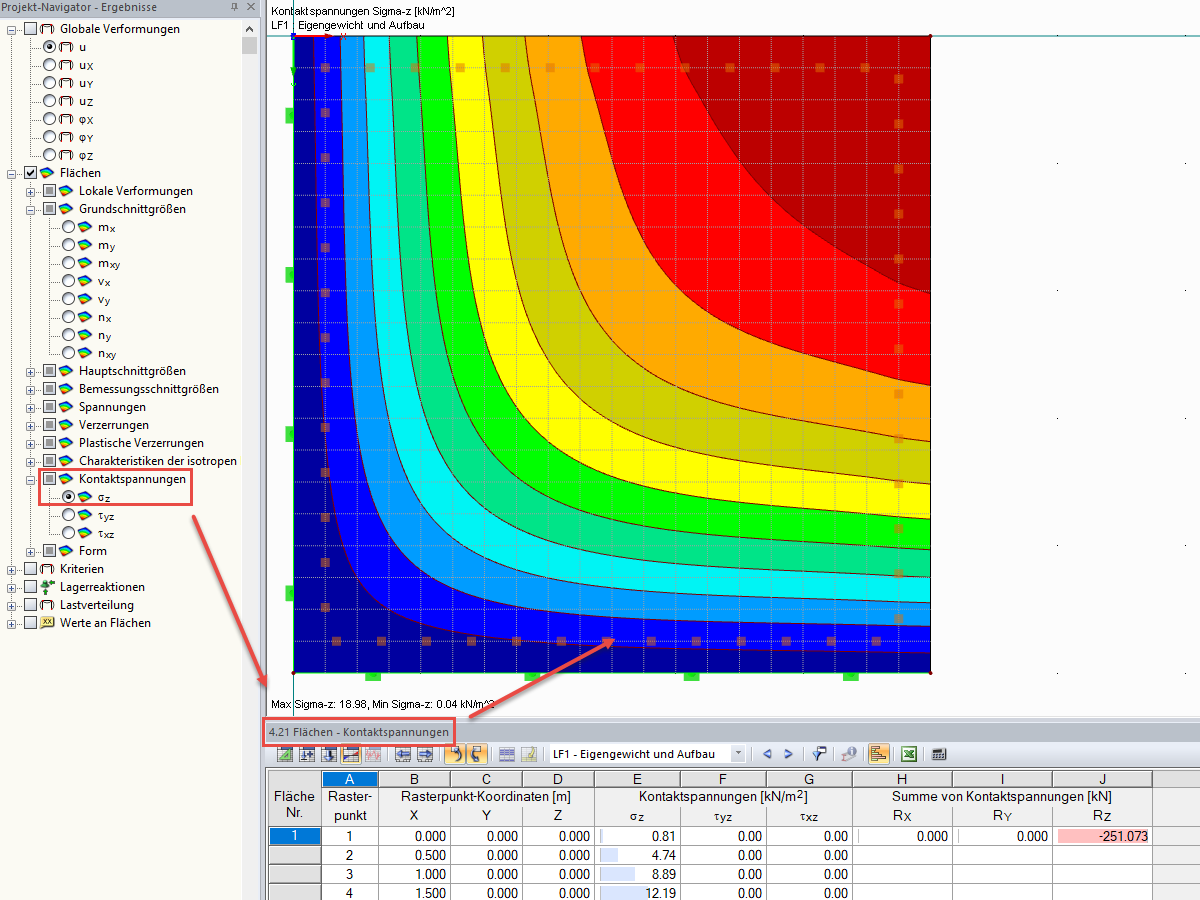The width and height of the screenshot is (1200, 900).
Task: Toggle the Lastverteilung checkbox
Action: (x=30, y=605)
